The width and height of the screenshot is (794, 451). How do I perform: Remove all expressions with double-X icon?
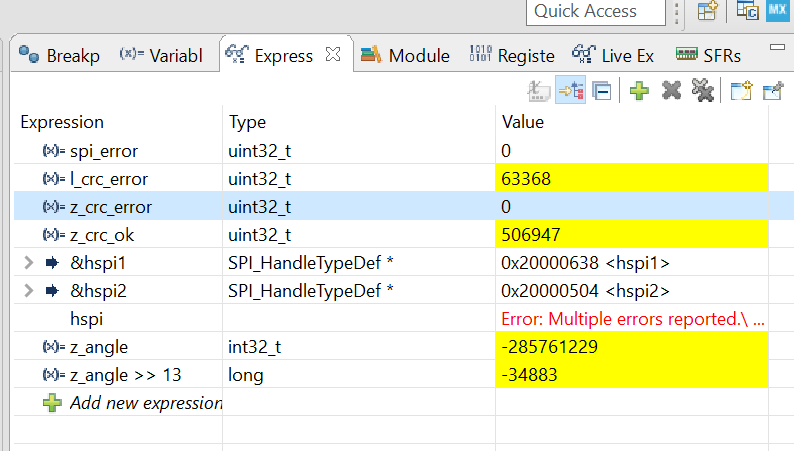tap(703, 91)
